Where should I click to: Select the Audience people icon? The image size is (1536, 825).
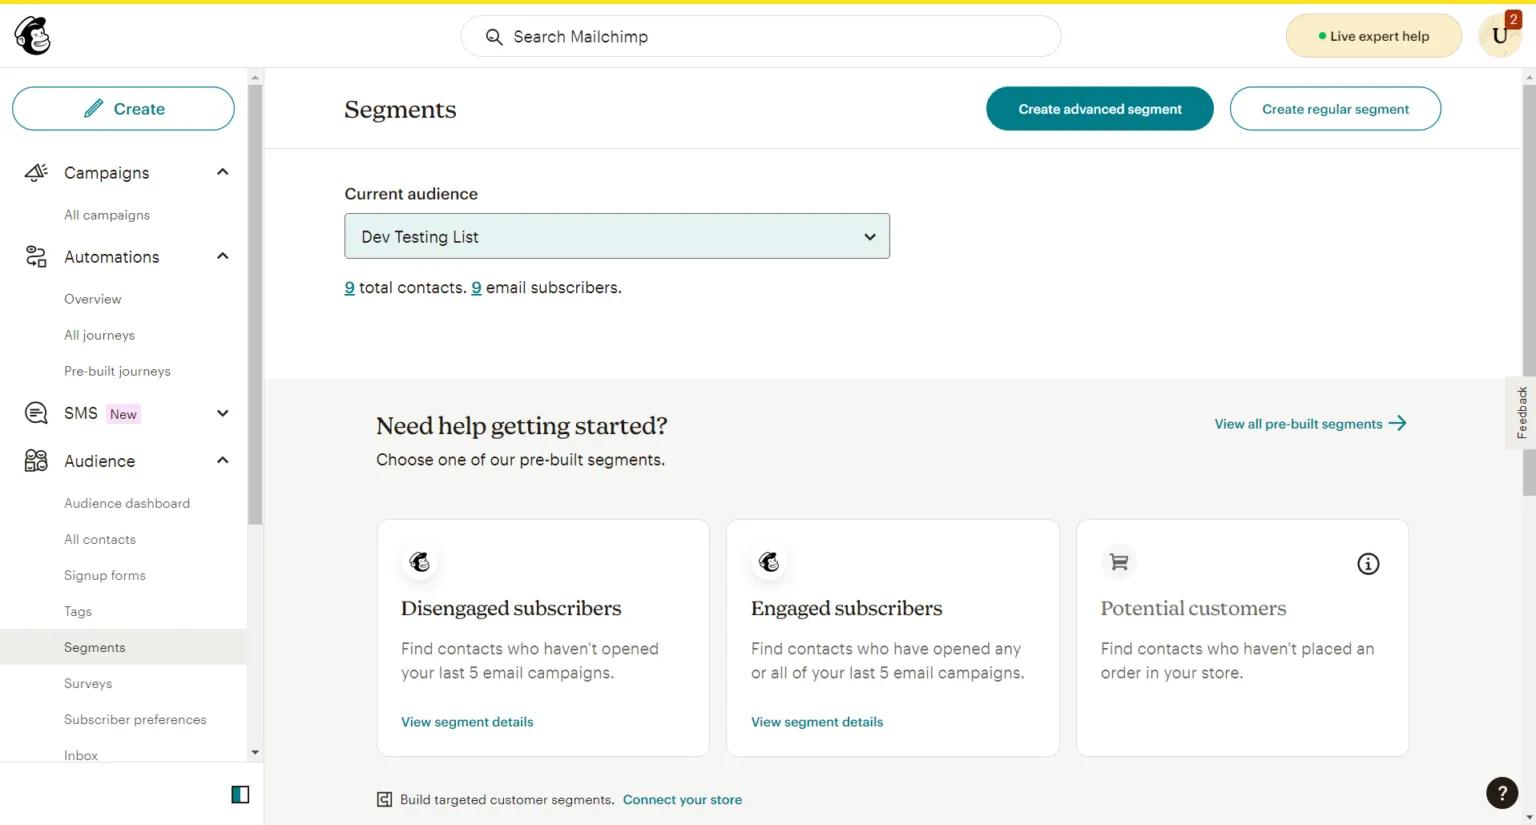click(34, 460)
